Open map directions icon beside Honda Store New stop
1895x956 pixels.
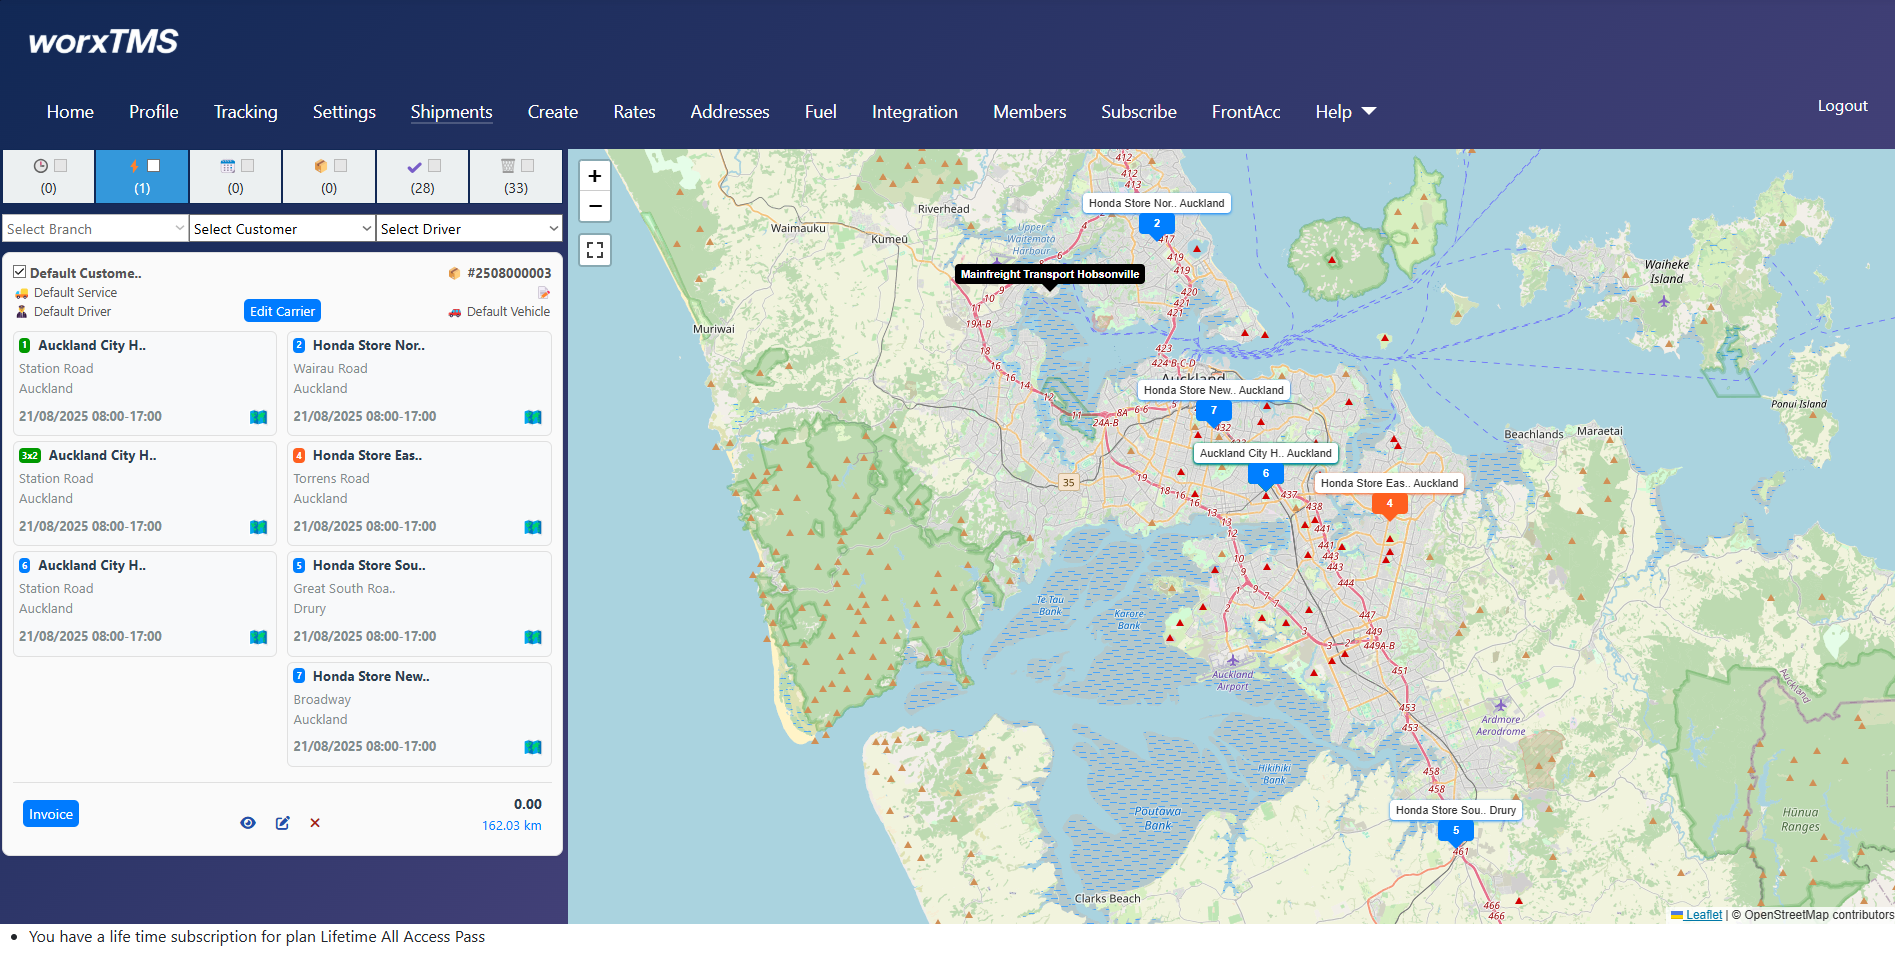(x=533, y=747)
